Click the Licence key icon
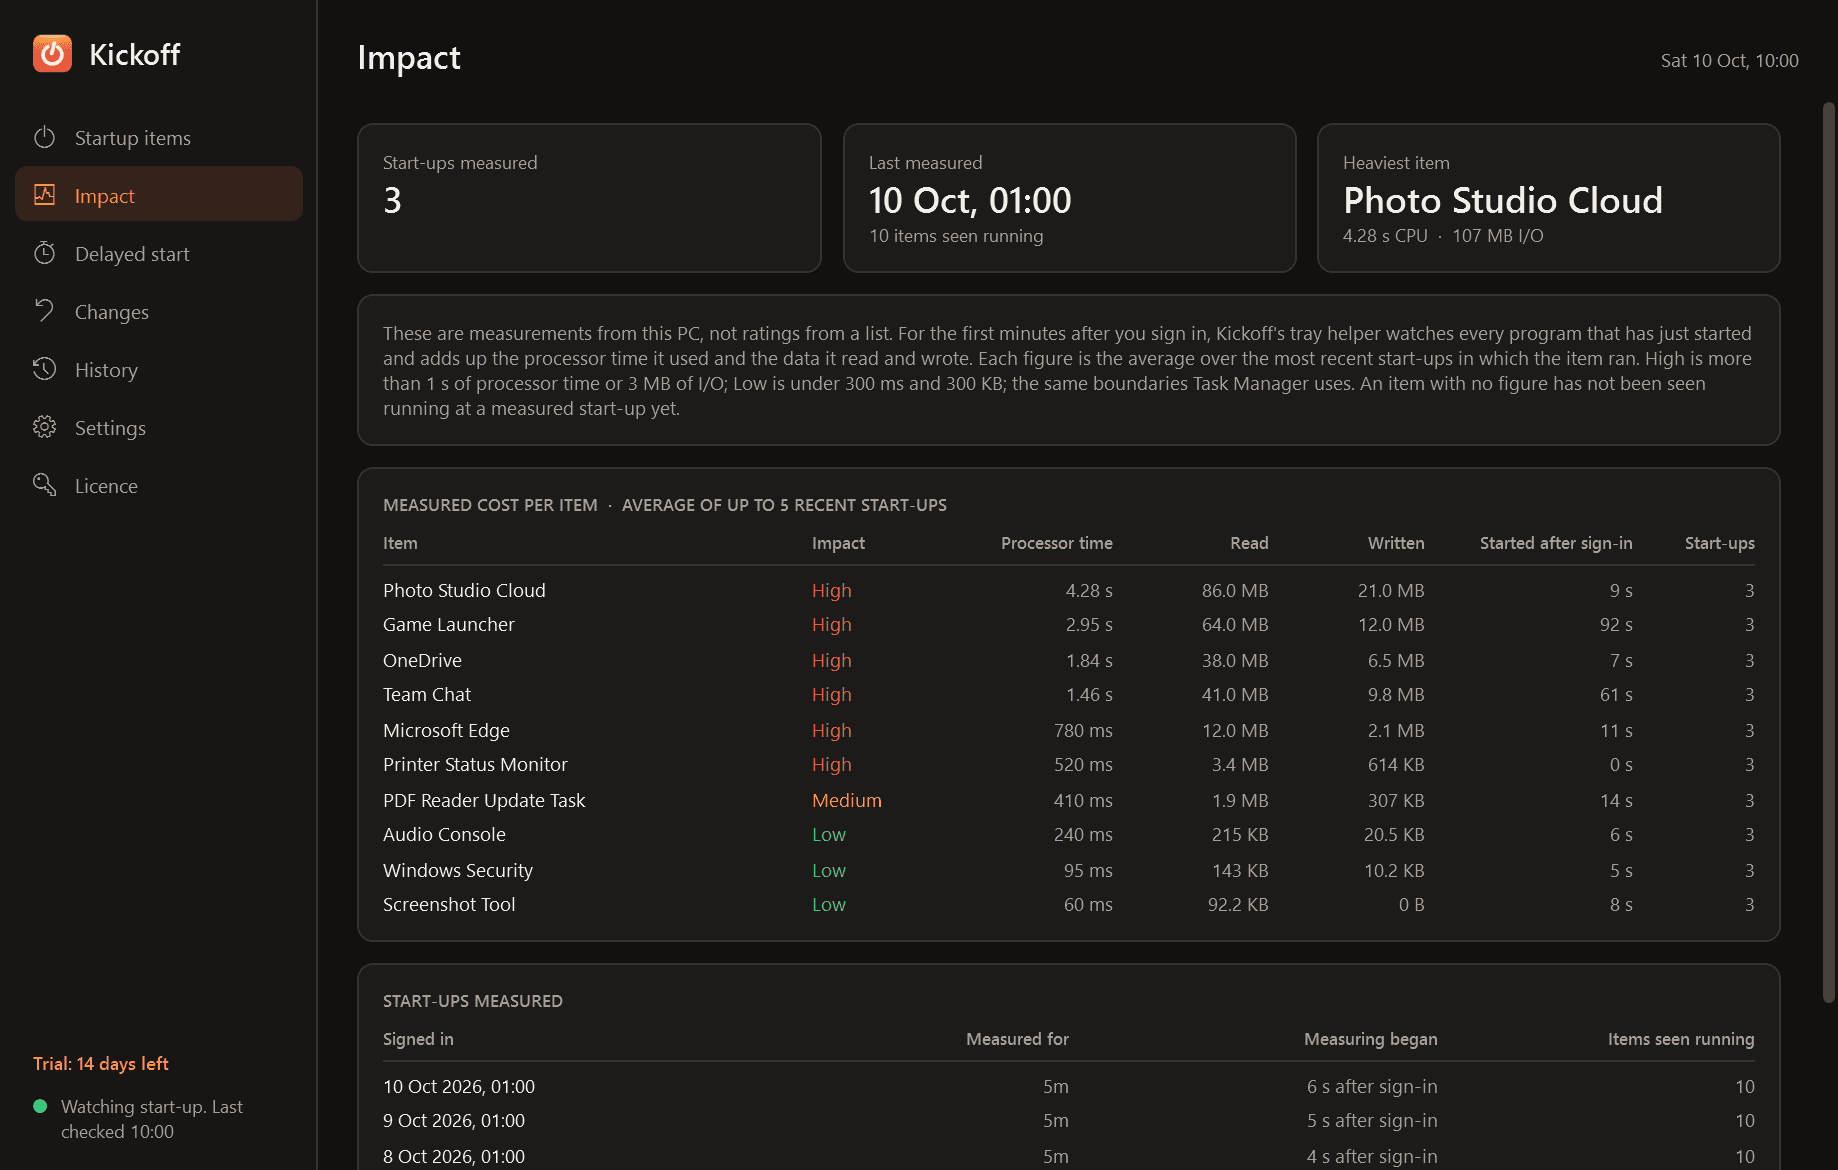Screen dimensions: 1838x1170 coord(44,485)
